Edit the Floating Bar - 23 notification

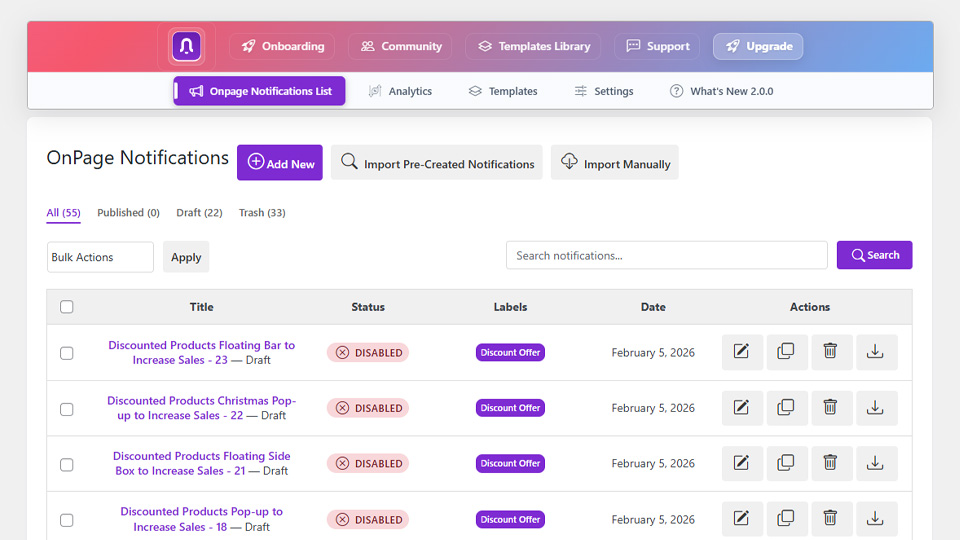coord(741,352)
